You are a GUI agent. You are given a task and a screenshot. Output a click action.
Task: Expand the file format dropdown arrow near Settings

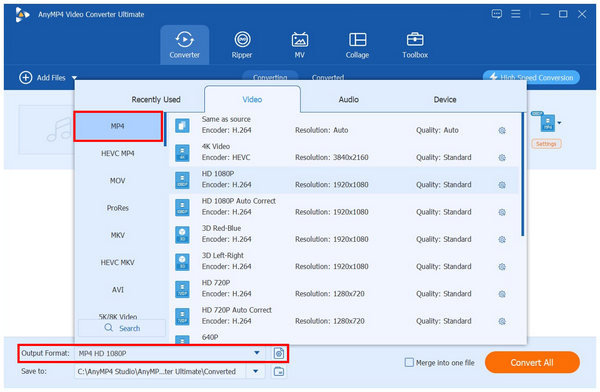coord(559,123)
